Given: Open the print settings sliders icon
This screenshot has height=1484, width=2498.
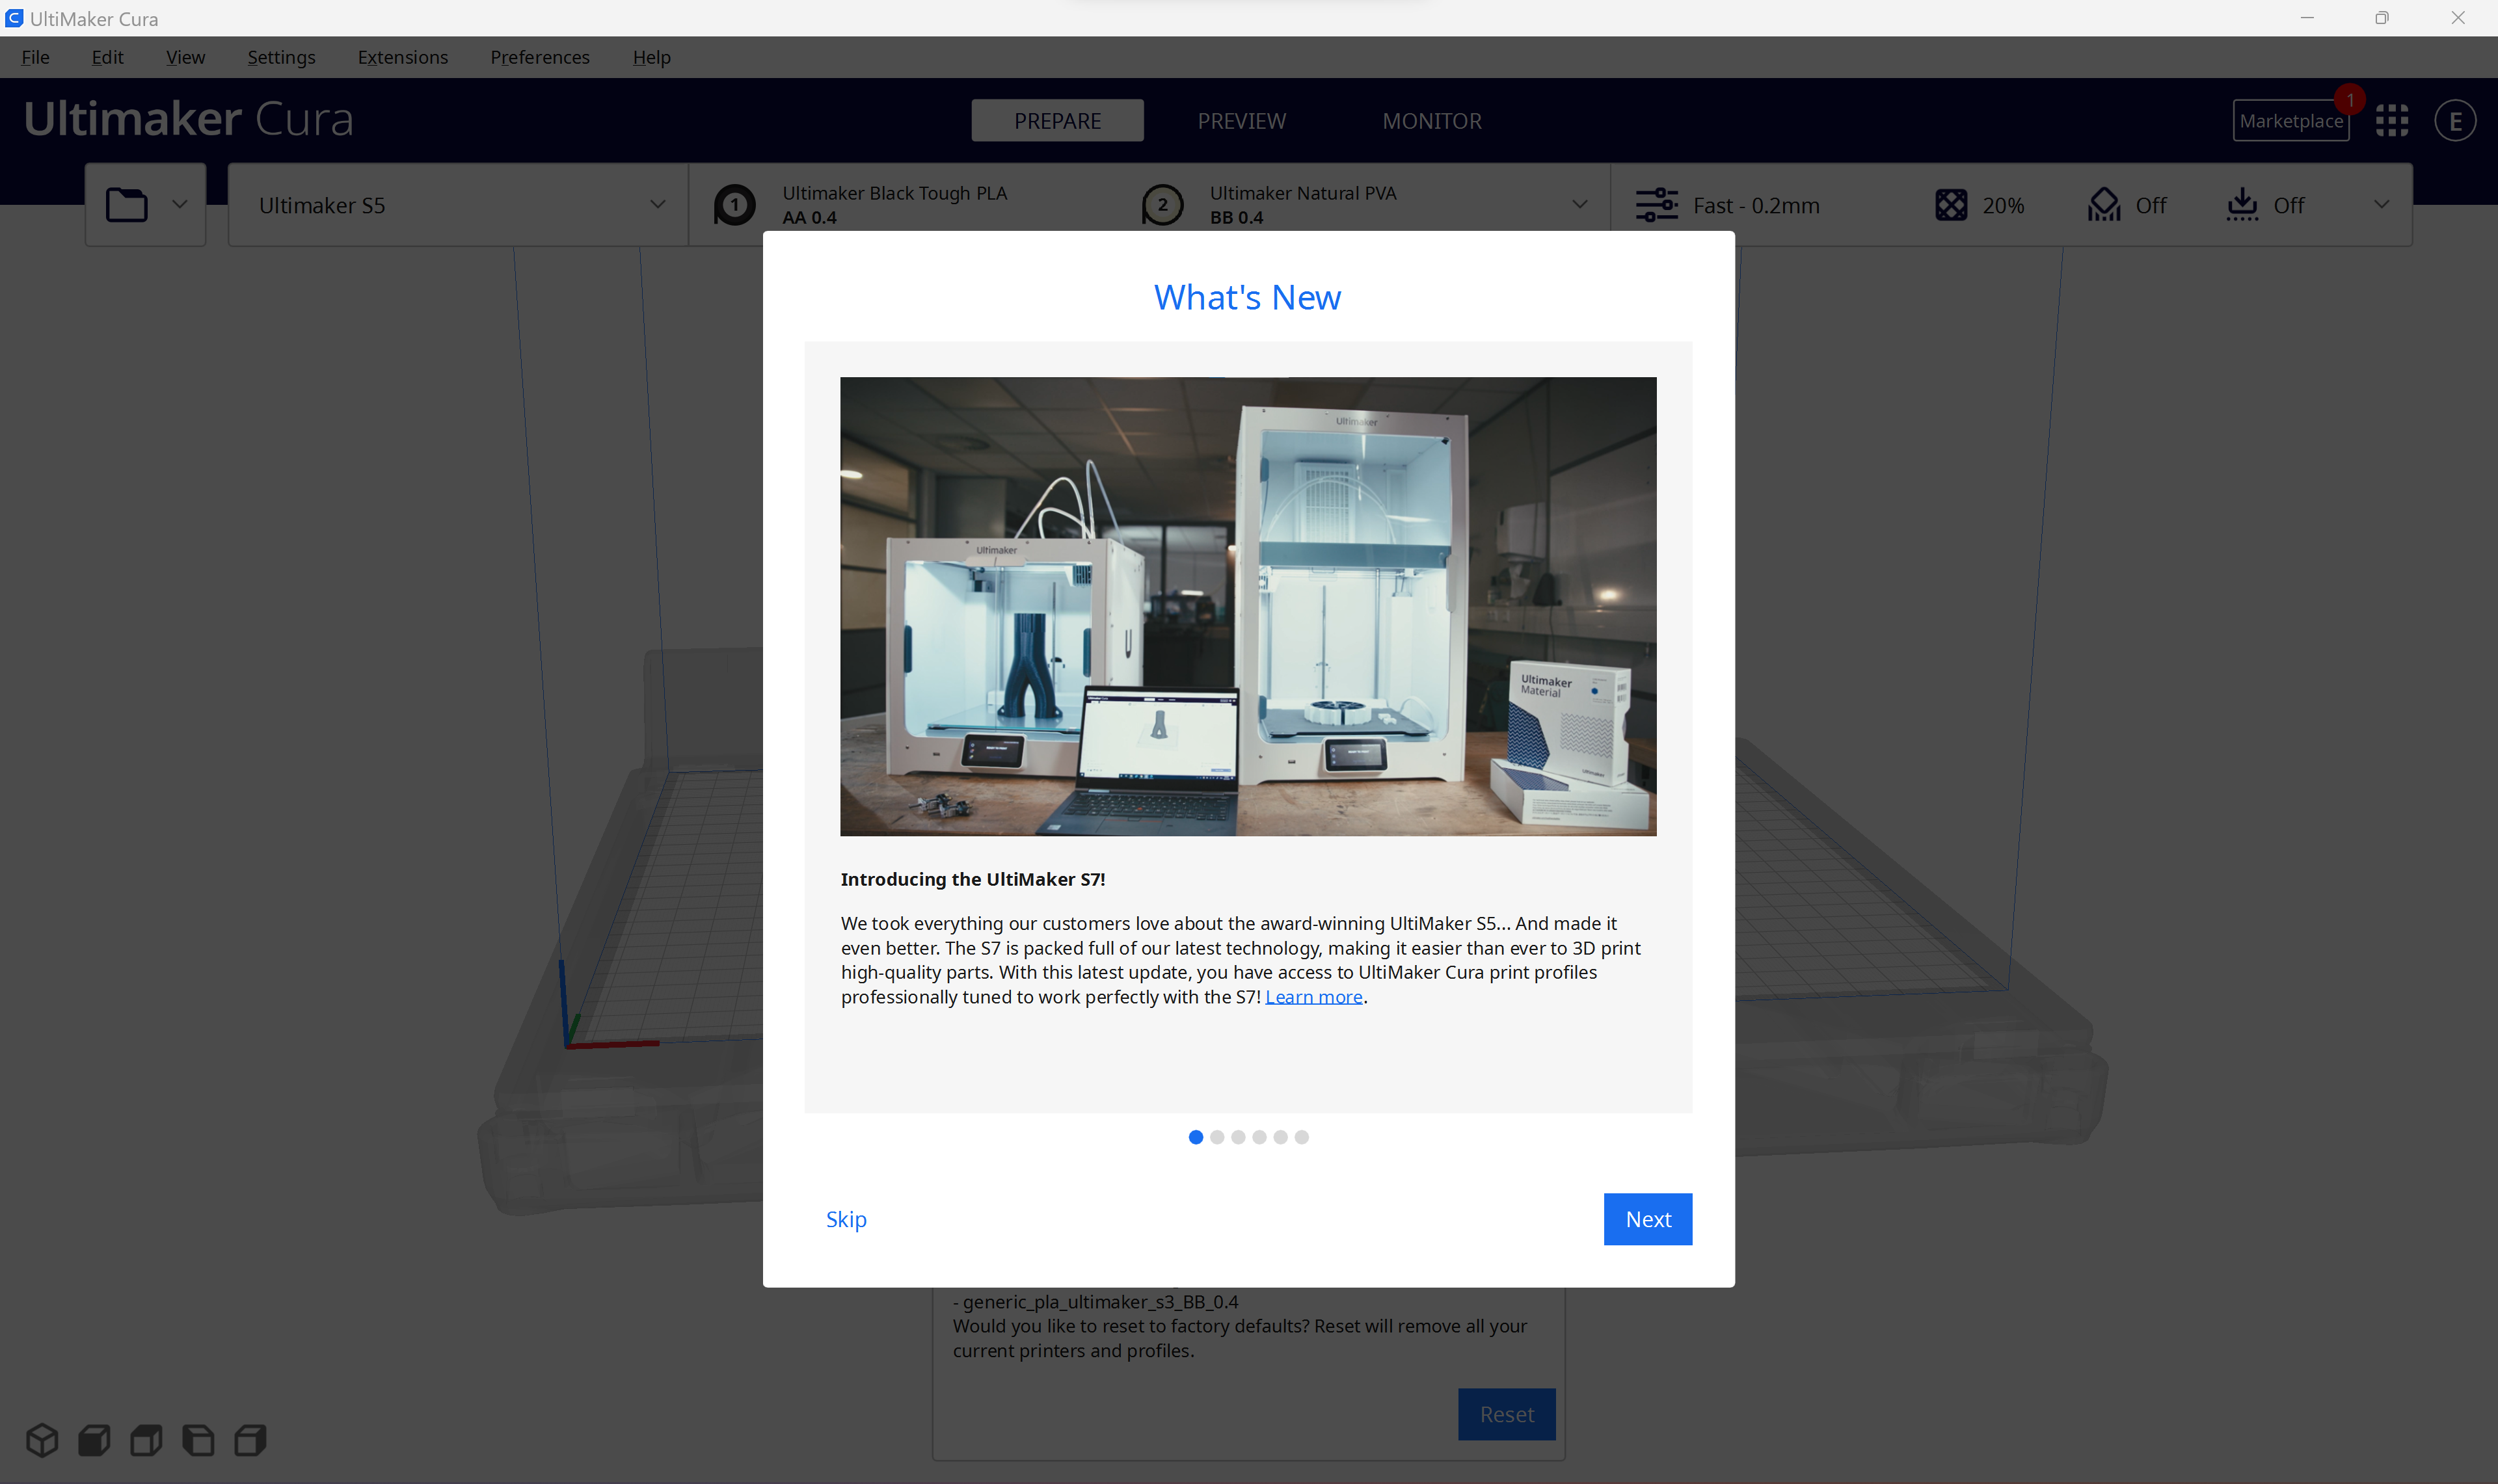Looking at the screenshot, I should click(x=1657, y=205).
